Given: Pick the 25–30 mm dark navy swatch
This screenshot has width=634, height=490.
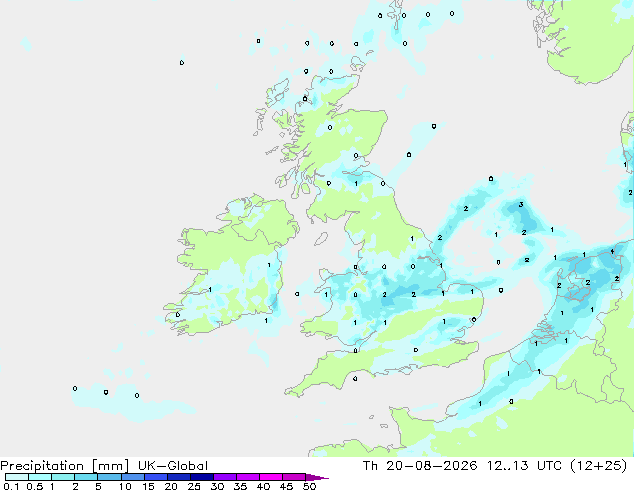Looking at the screenshot, I should coord(201,477).
